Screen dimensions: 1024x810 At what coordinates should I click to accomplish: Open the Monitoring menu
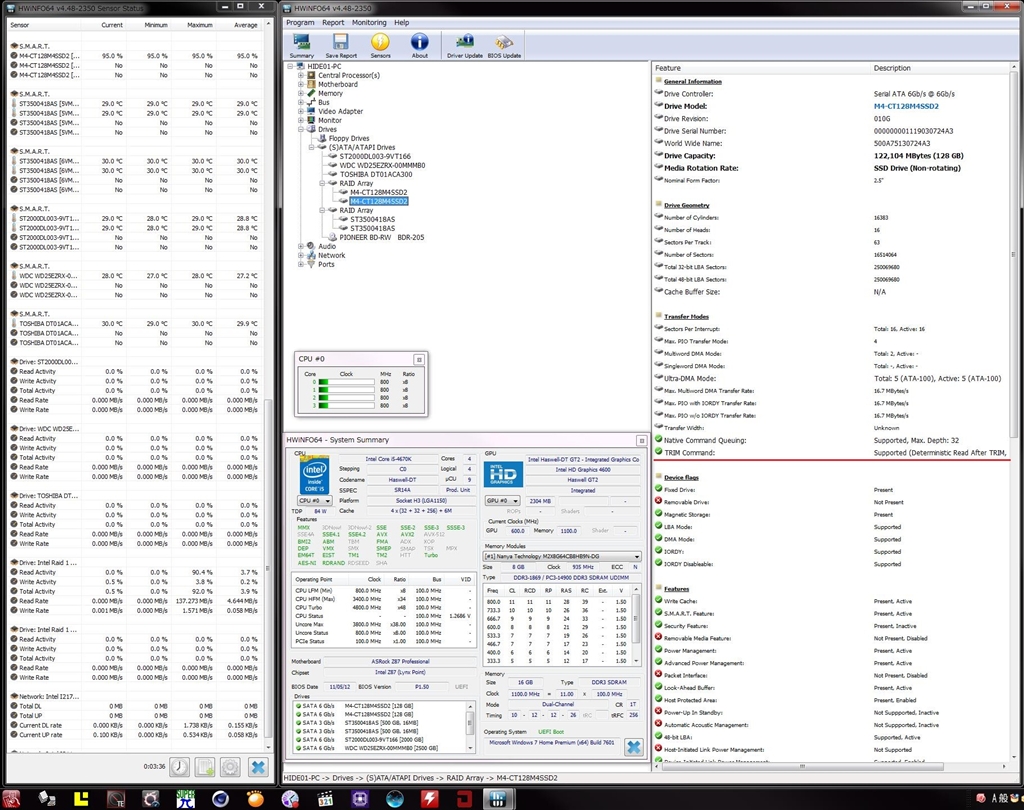pyautogui.click(x=369, y=22)
